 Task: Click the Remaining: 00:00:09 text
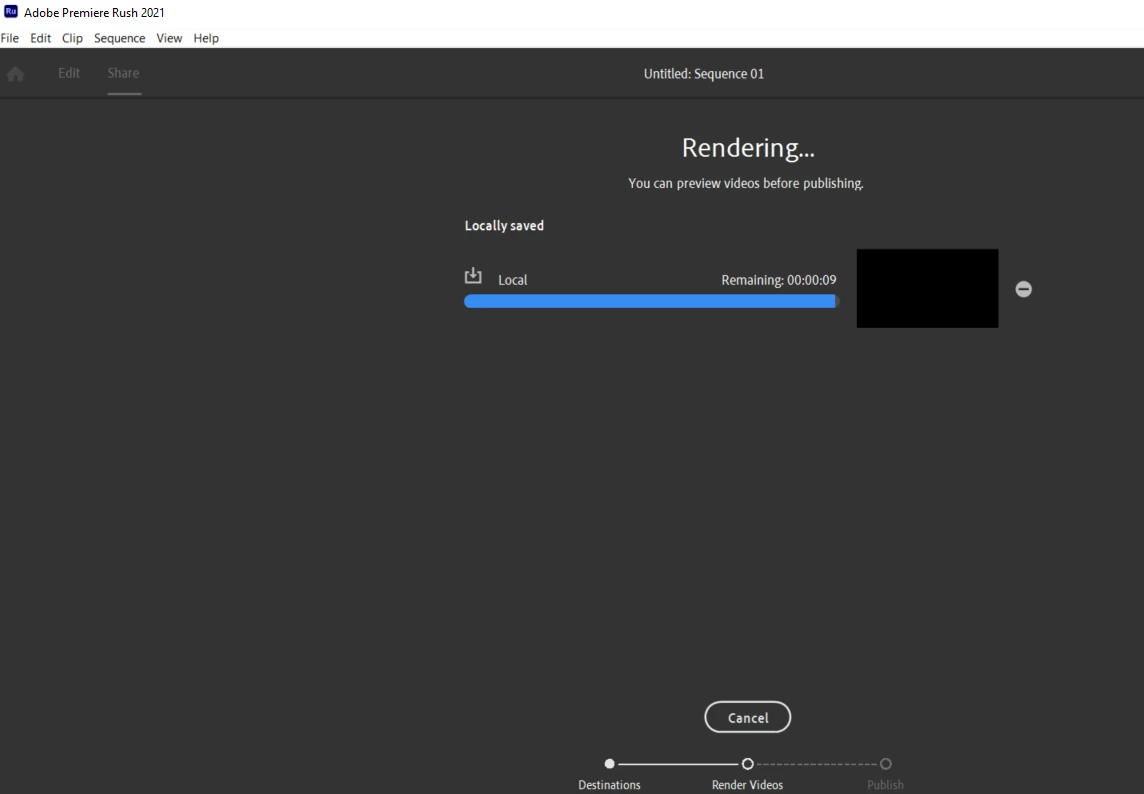coord(778,280)
